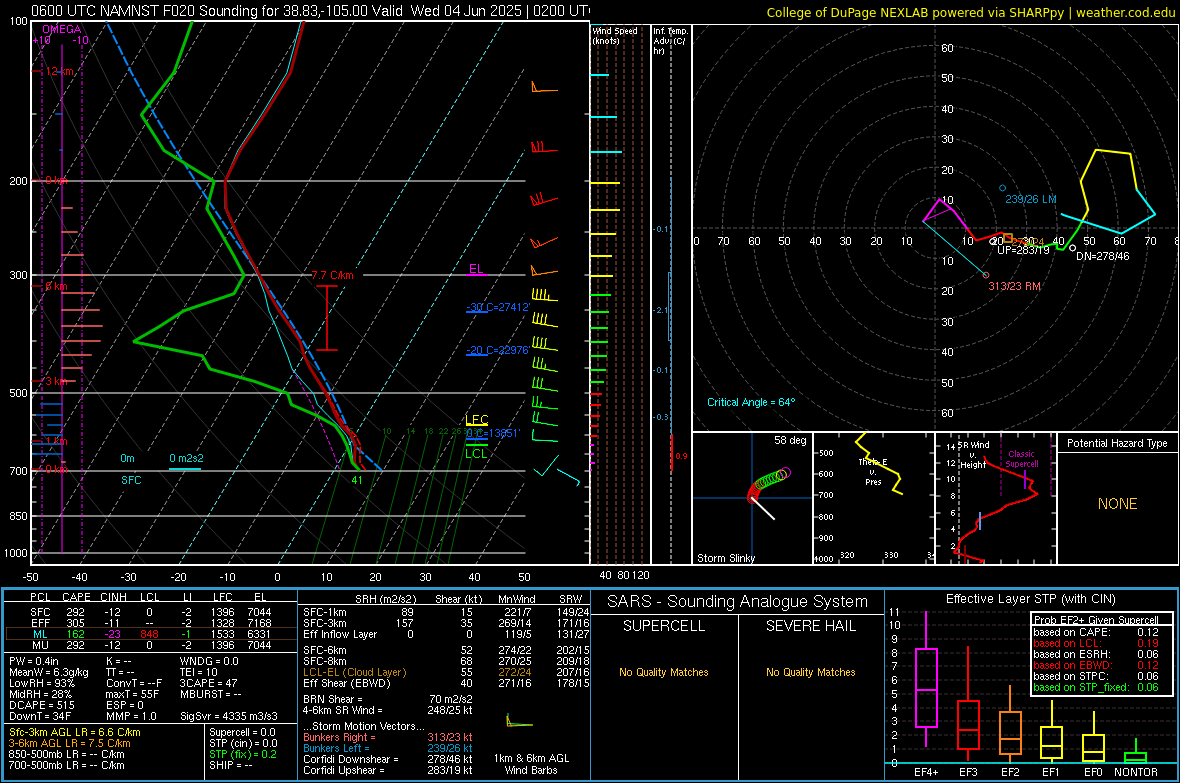This screenshot has height=783, width=1180.
Task: Select the LCL-EL (Cloud Layer) shear row
Action: (446, 672)
